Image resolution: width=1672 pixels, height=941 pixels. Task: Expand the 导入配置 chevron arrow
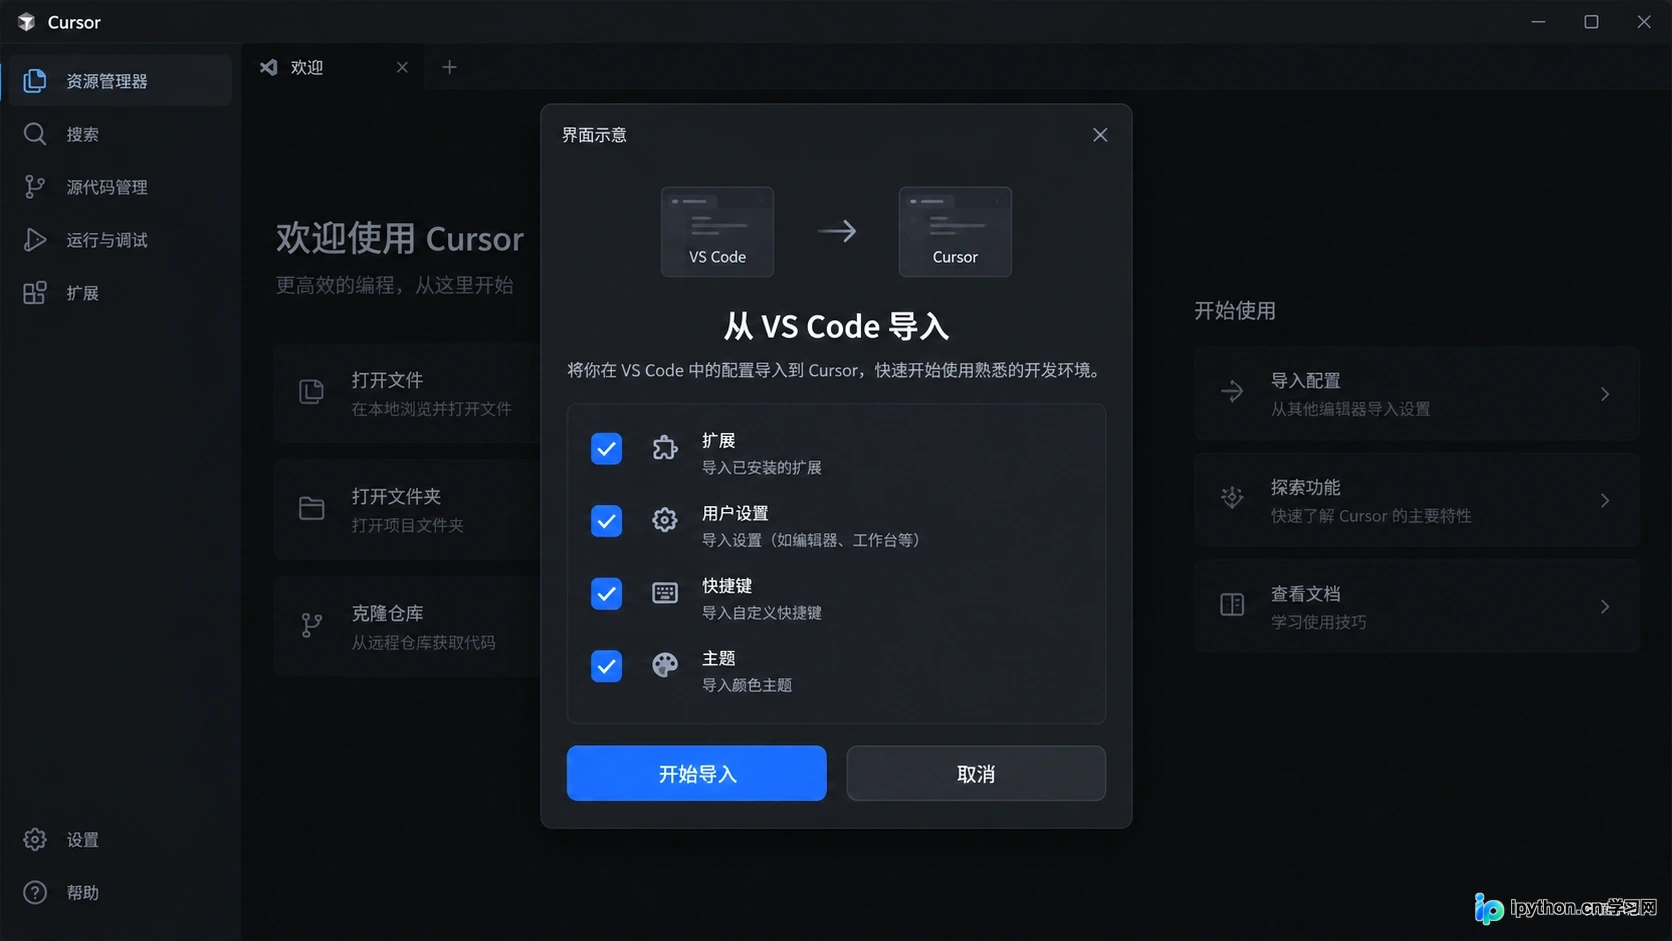pos(1605,394)
